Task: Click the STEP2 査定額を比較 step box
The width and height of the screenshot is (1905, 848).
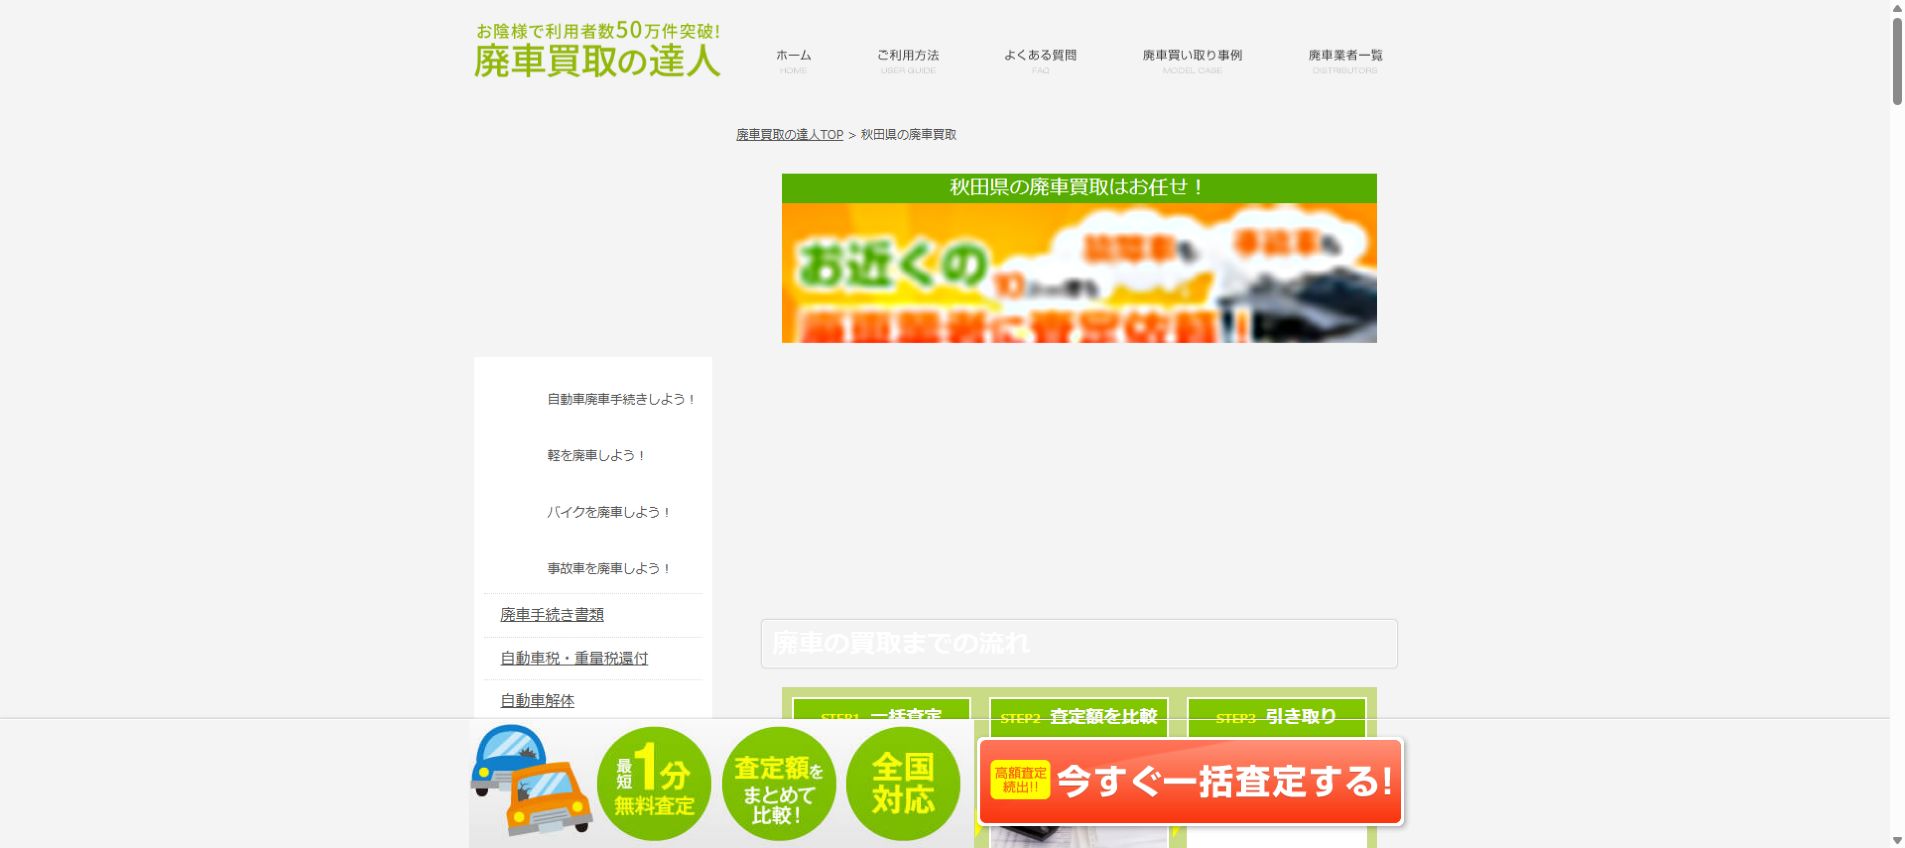Action: [1079, 717]
